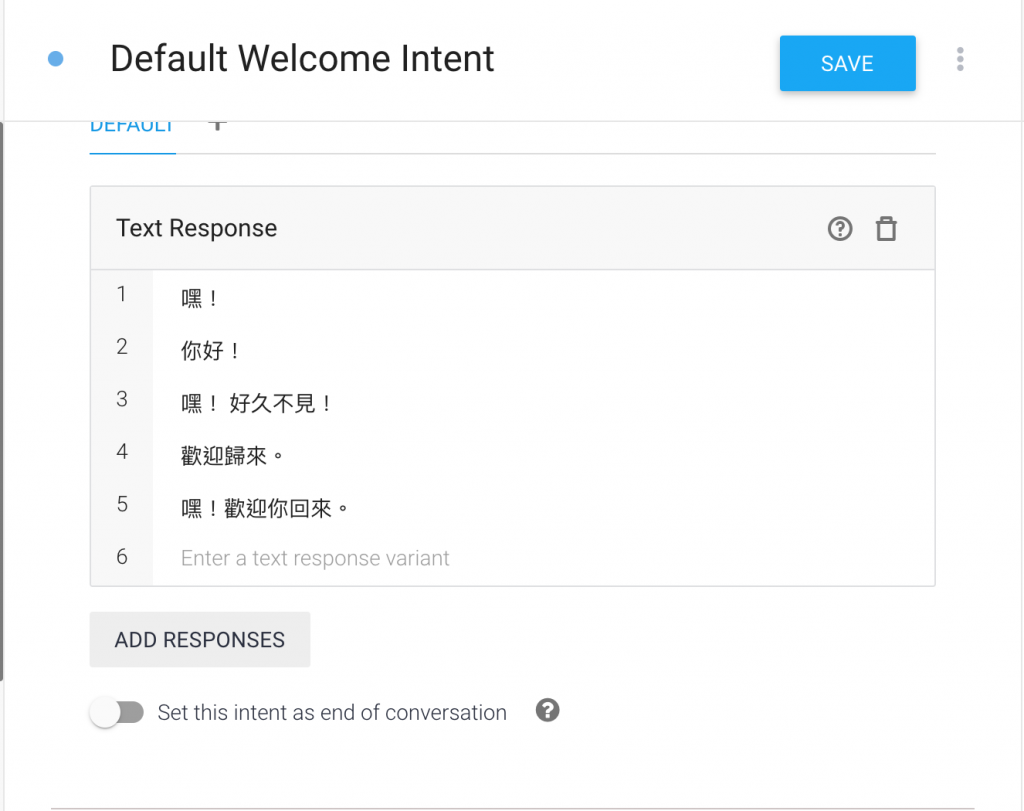Image resolution: width=1024 pixels, height=811 pixels.
Task: Select response row 3 嘿！好久不見！
Action: pos(257,404)
